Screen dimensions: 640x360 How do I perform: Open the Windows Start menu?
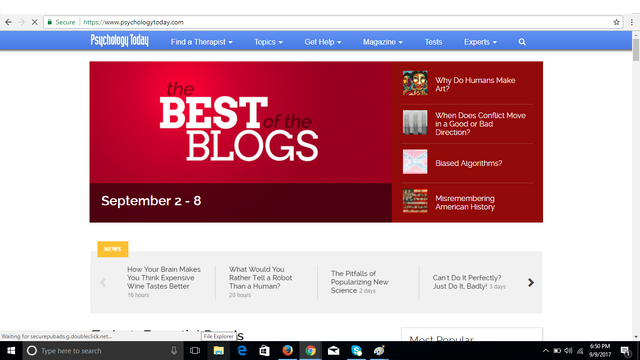pyautogui.click(x=11, y=351)
